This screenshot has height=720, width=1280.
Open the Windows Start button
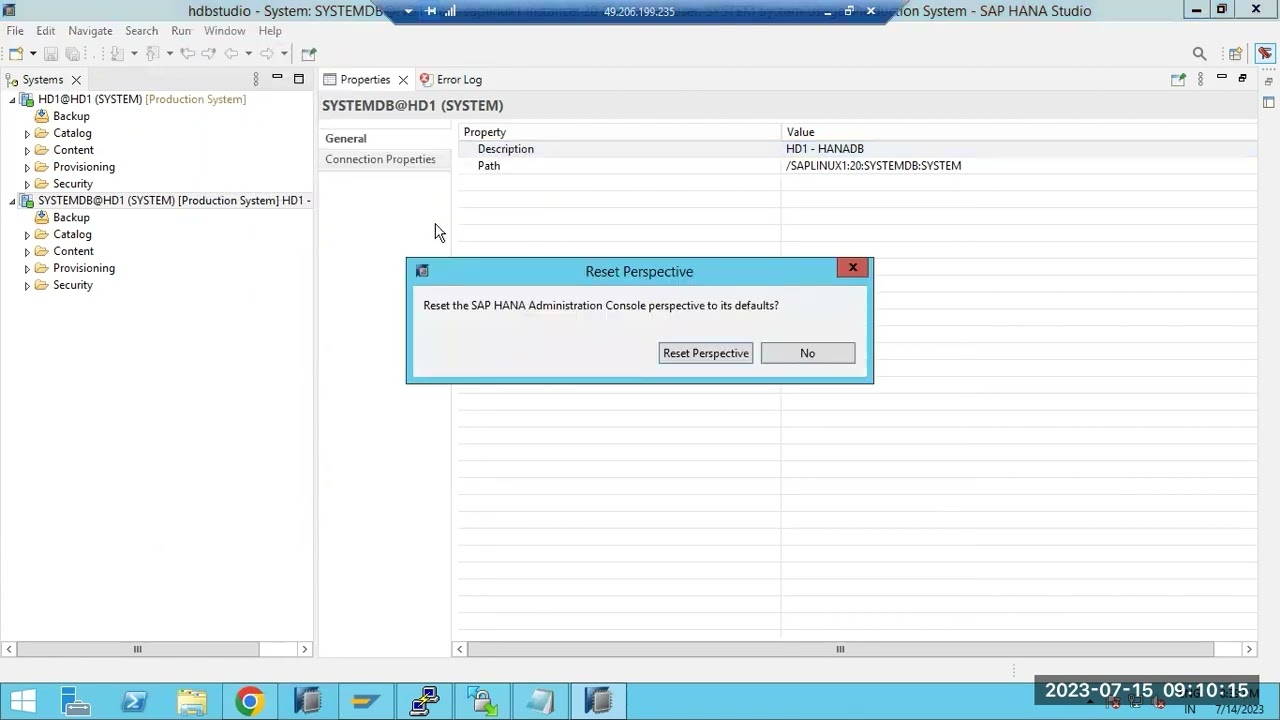[x=22, y=701]
